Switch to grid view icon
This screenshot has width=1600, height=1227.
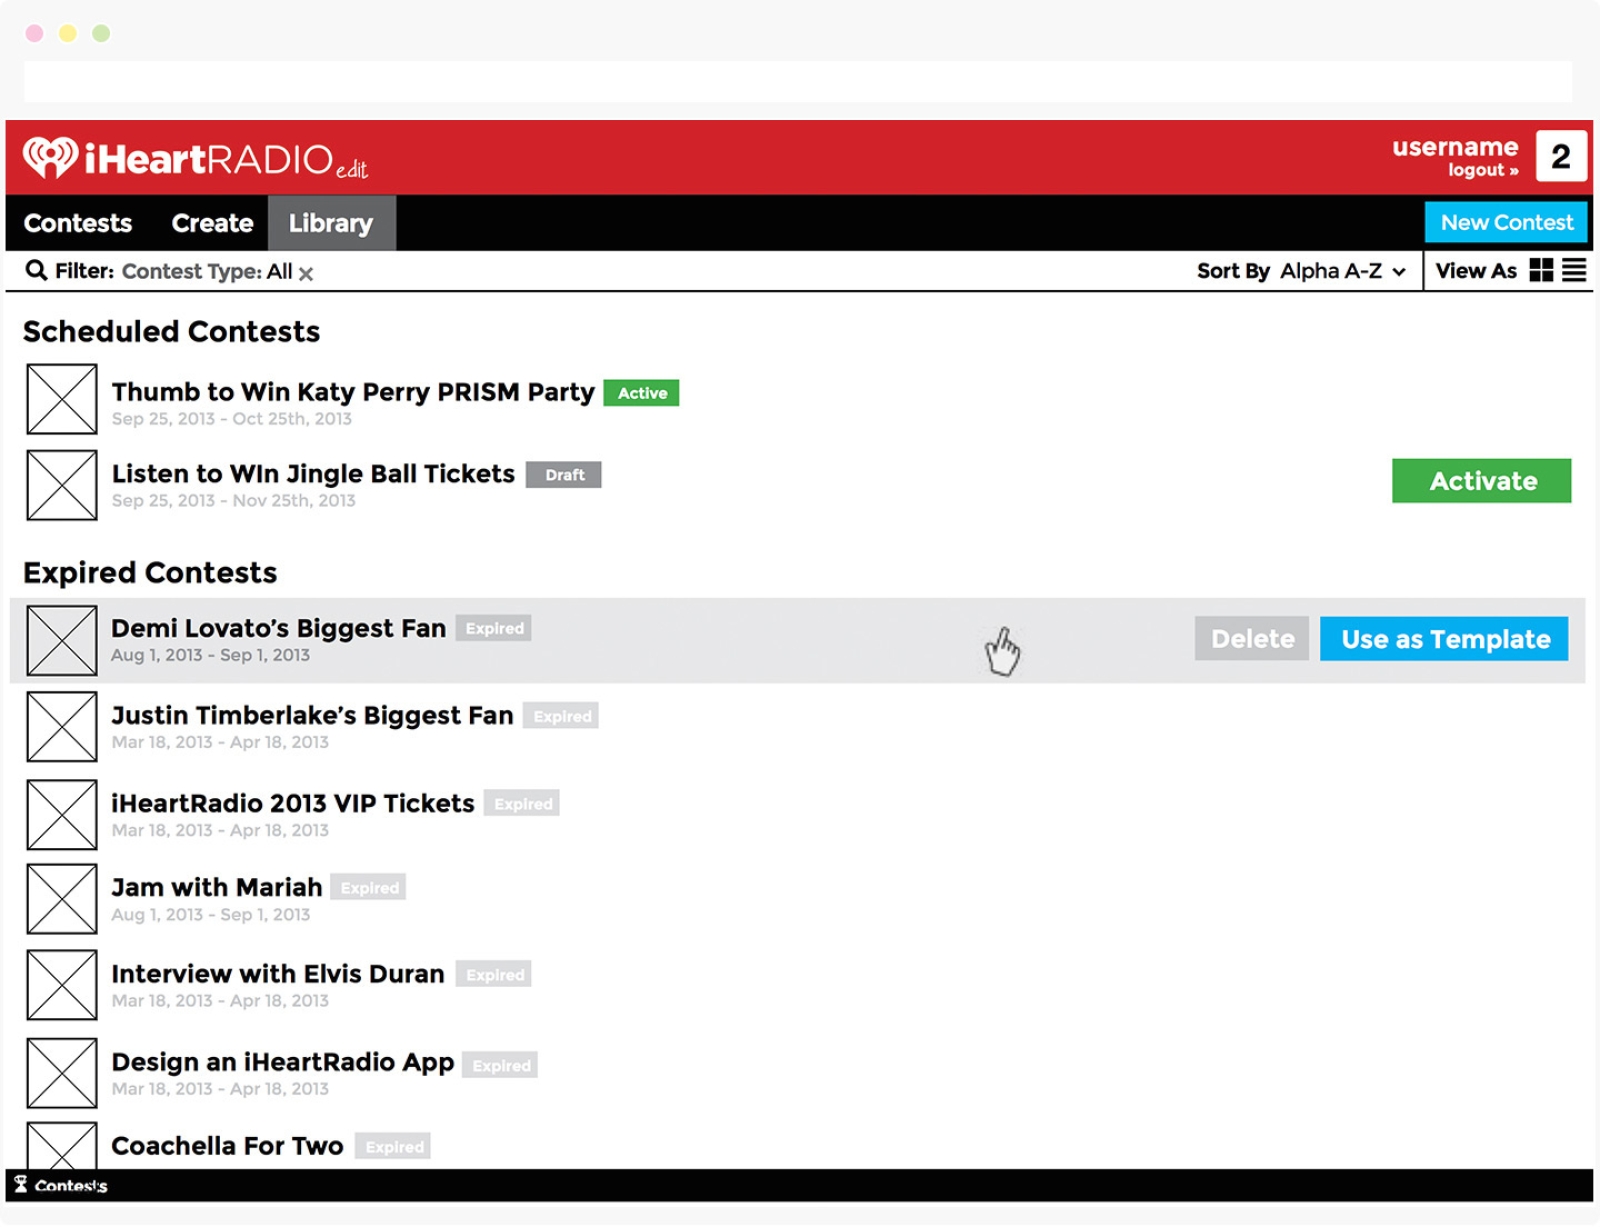point(1541,270)
